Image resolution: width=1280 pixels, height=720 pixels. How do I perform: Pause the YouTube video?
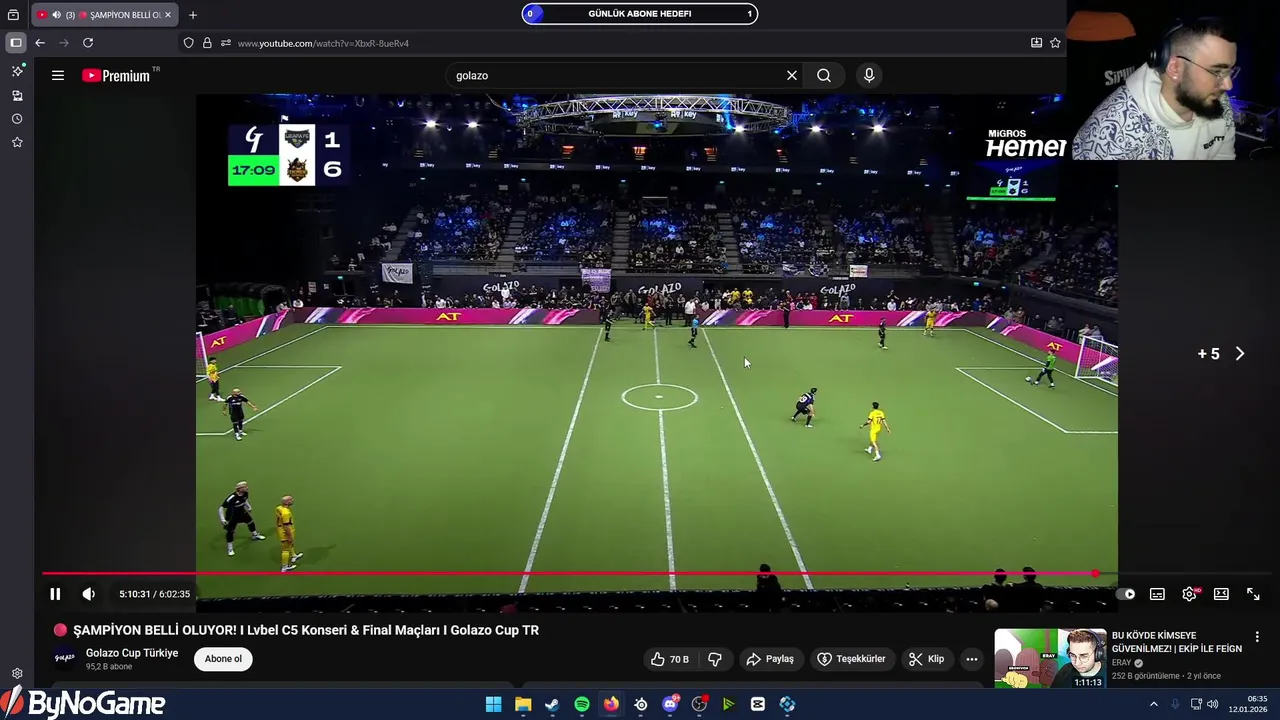coord(55,594)
